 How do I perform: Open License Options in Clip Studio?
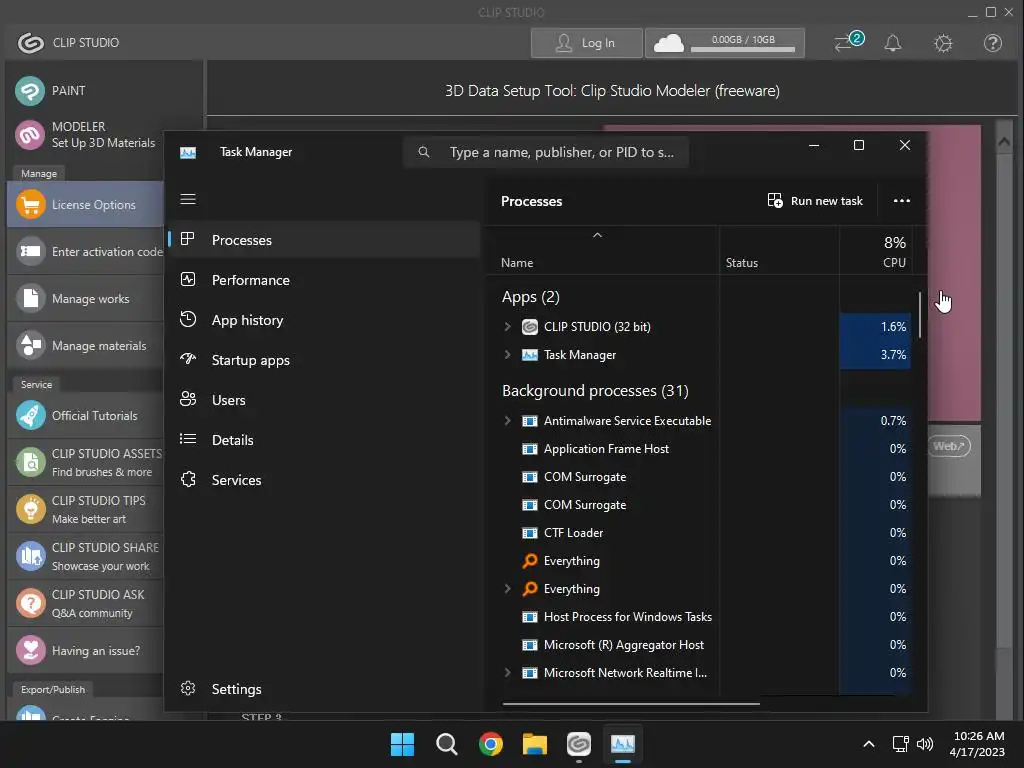pyautogui.click(x=86, y=204)
